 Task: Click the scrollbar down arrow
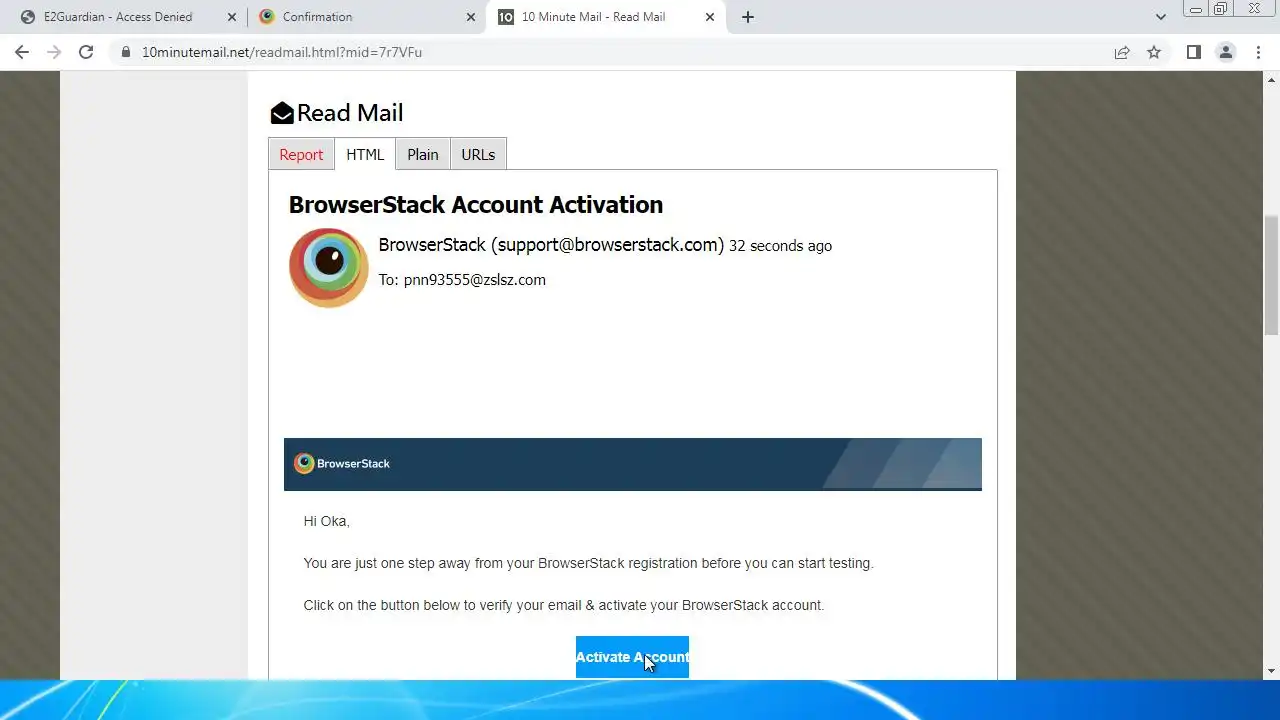(1272, 671)
